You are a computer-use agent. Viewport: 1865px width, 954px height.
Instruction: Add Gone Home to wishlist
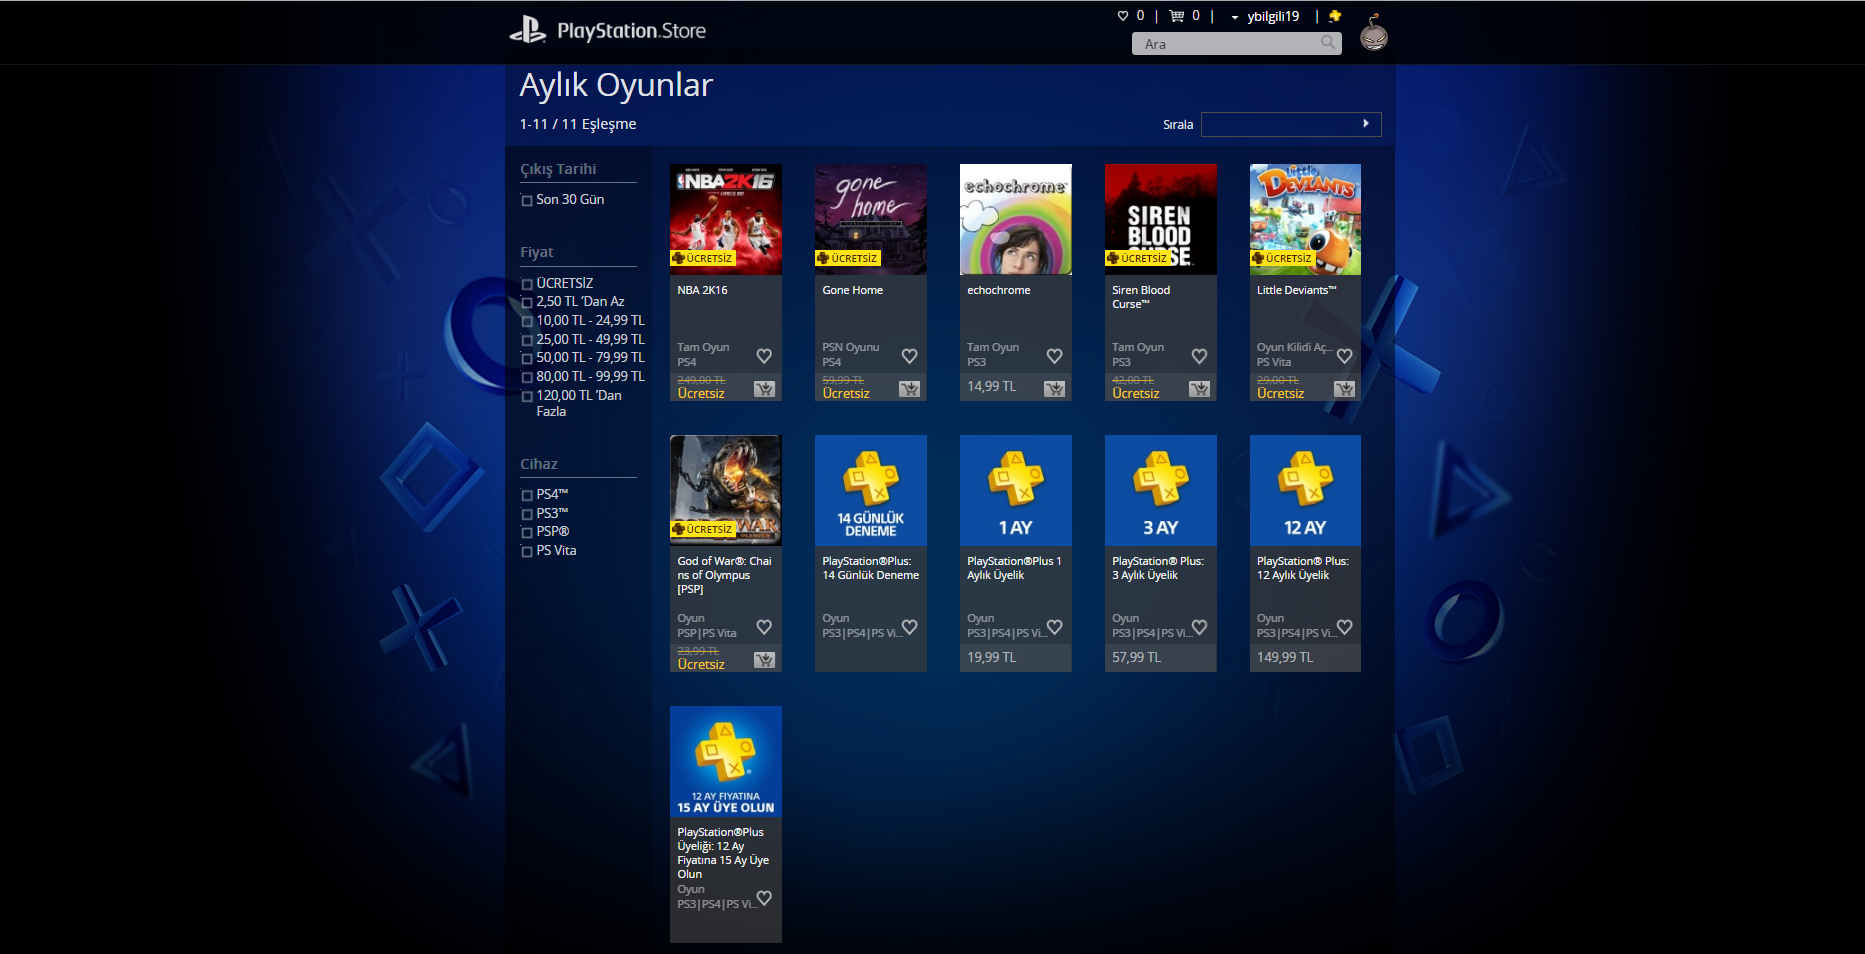(909, 356)
